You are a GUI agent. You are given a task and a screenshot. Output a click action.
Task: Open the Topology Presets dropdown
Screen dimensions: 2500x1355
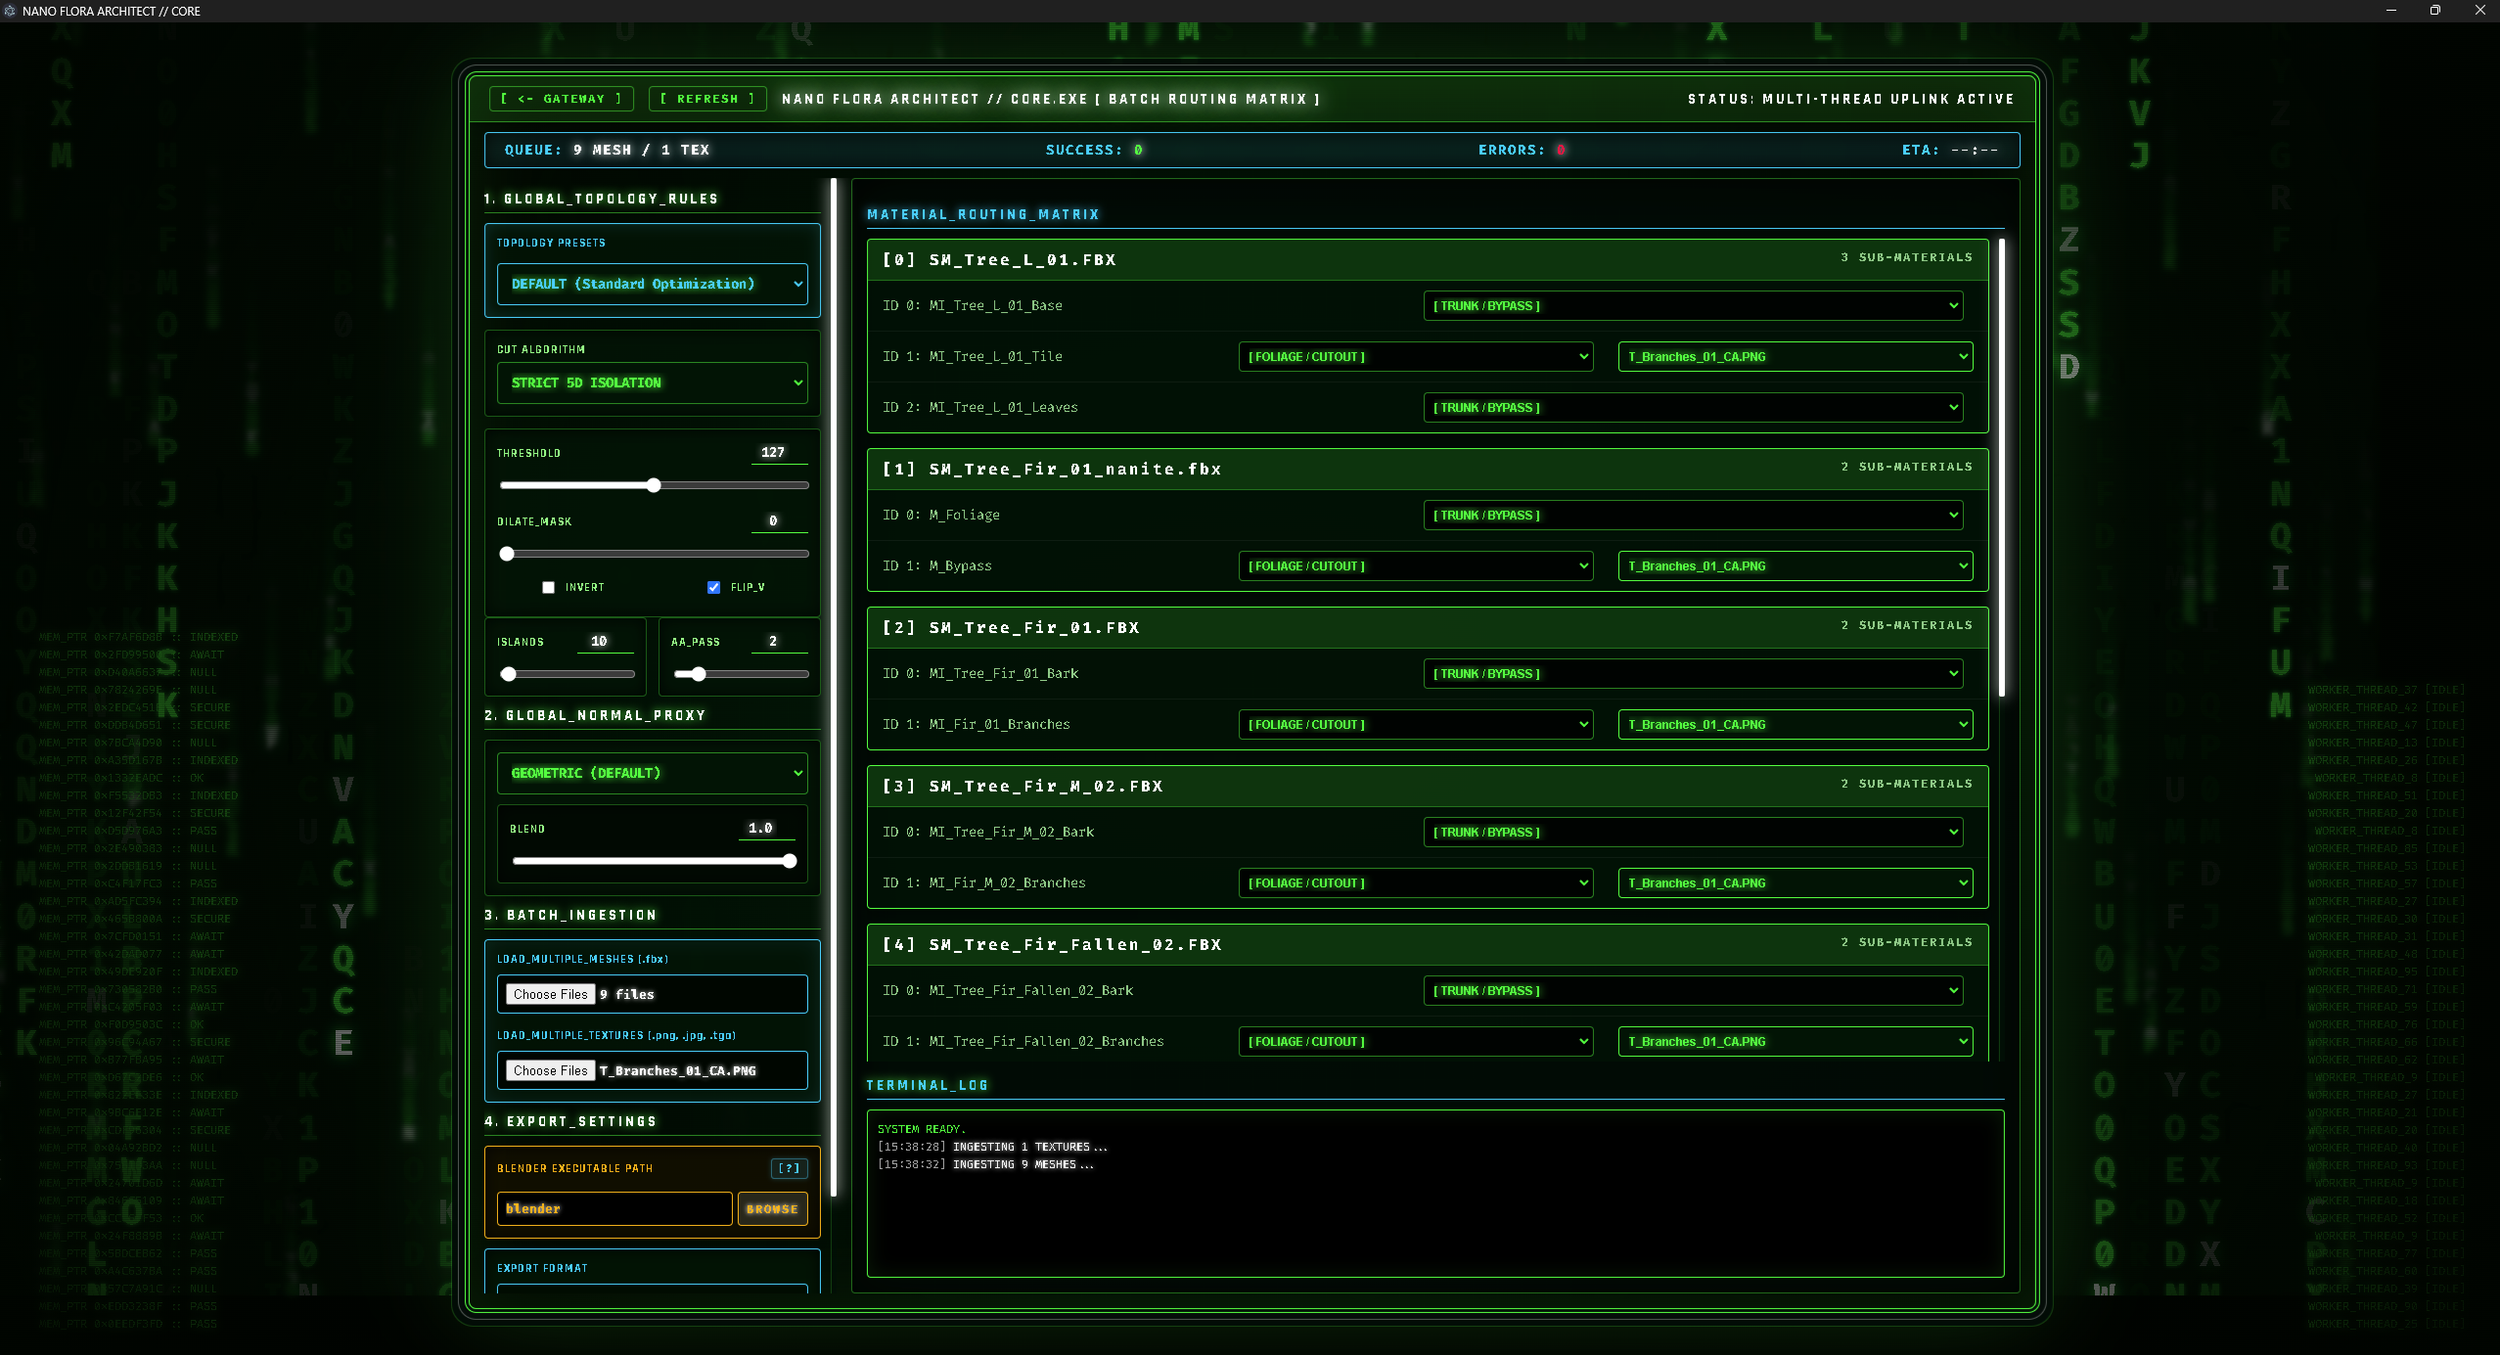click(x=652, y=284)
